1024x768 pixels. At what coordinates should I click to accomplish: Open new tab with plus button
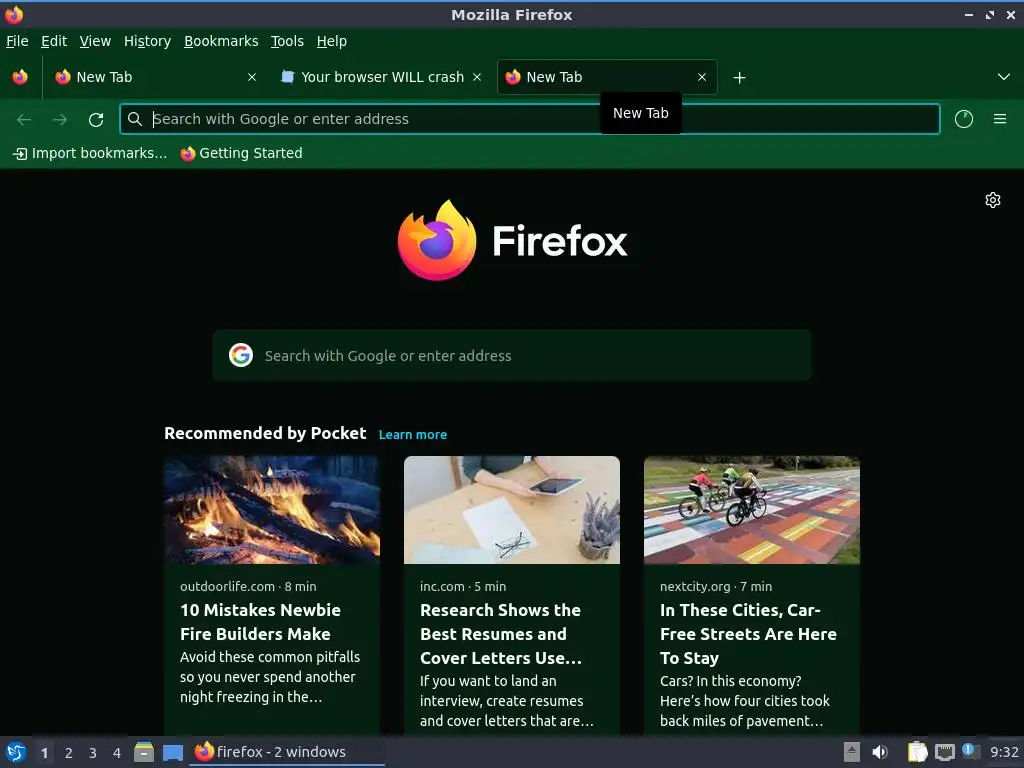coord(739,78)
